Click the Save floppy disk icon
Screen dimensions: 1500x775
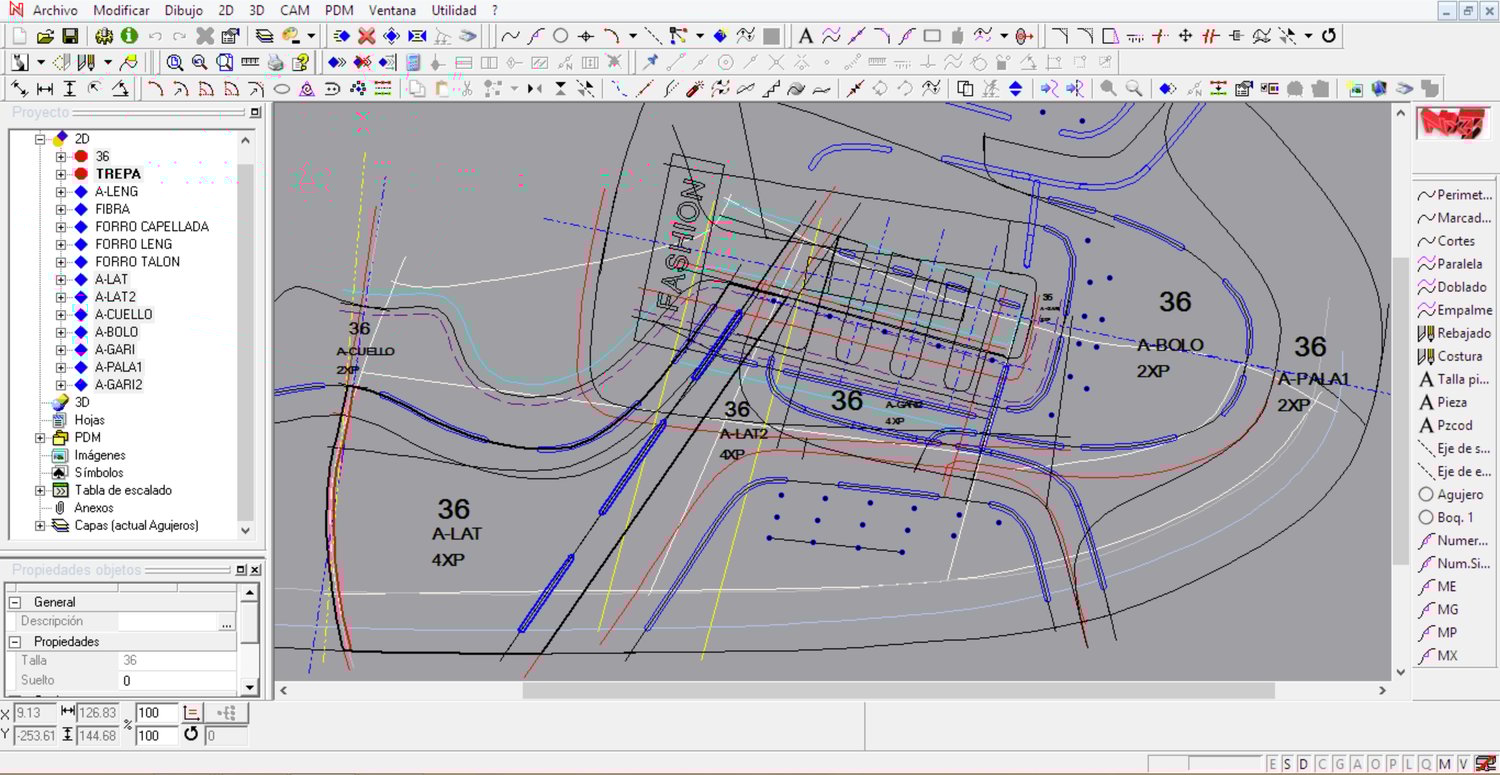tap(70, 36)
